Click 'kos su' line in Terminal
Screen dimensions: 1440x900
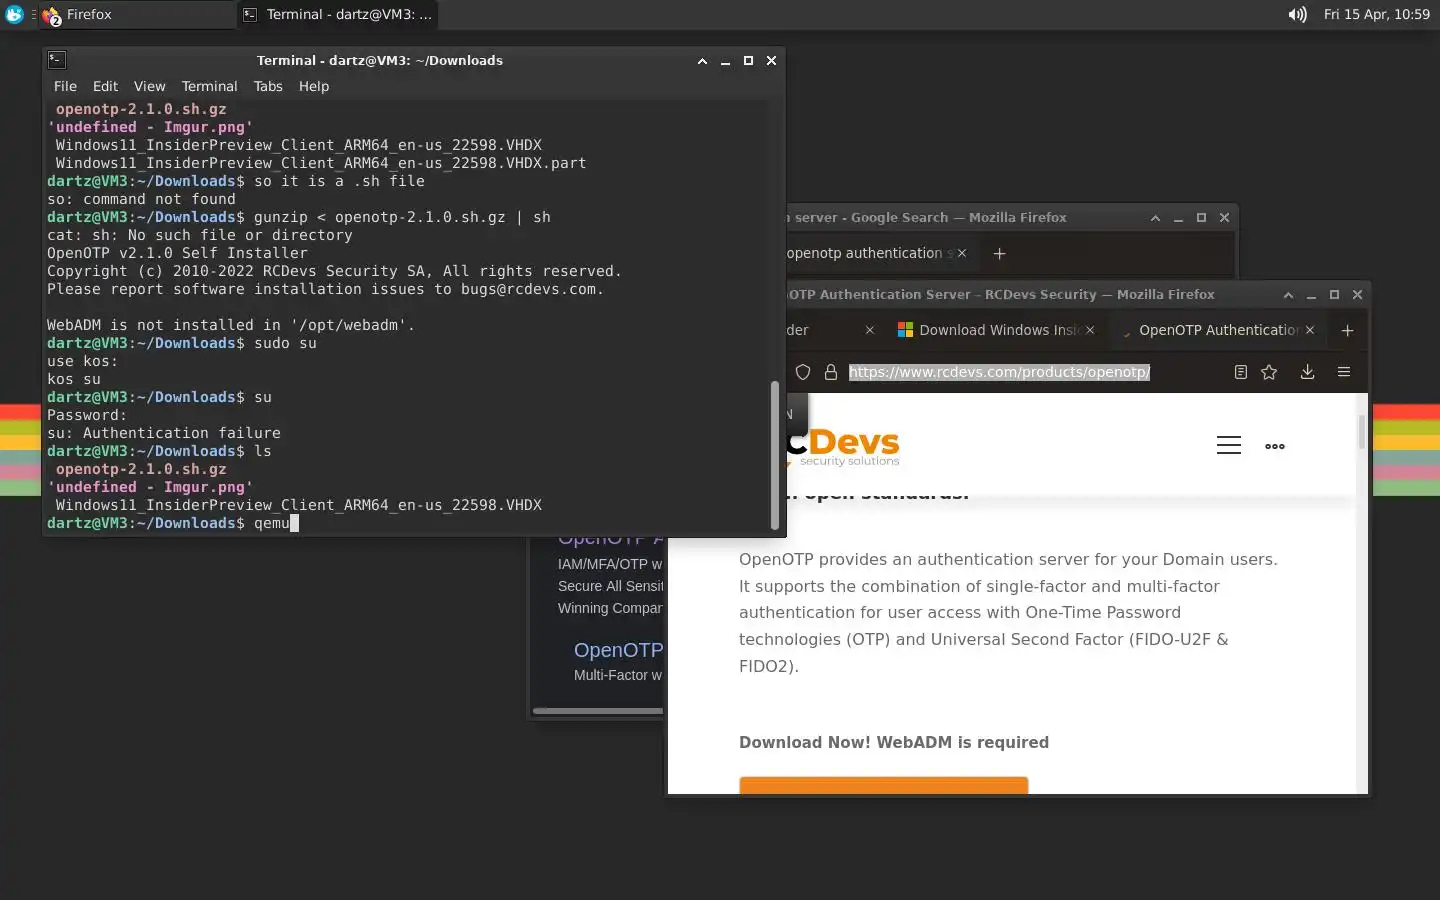(74, 379)
